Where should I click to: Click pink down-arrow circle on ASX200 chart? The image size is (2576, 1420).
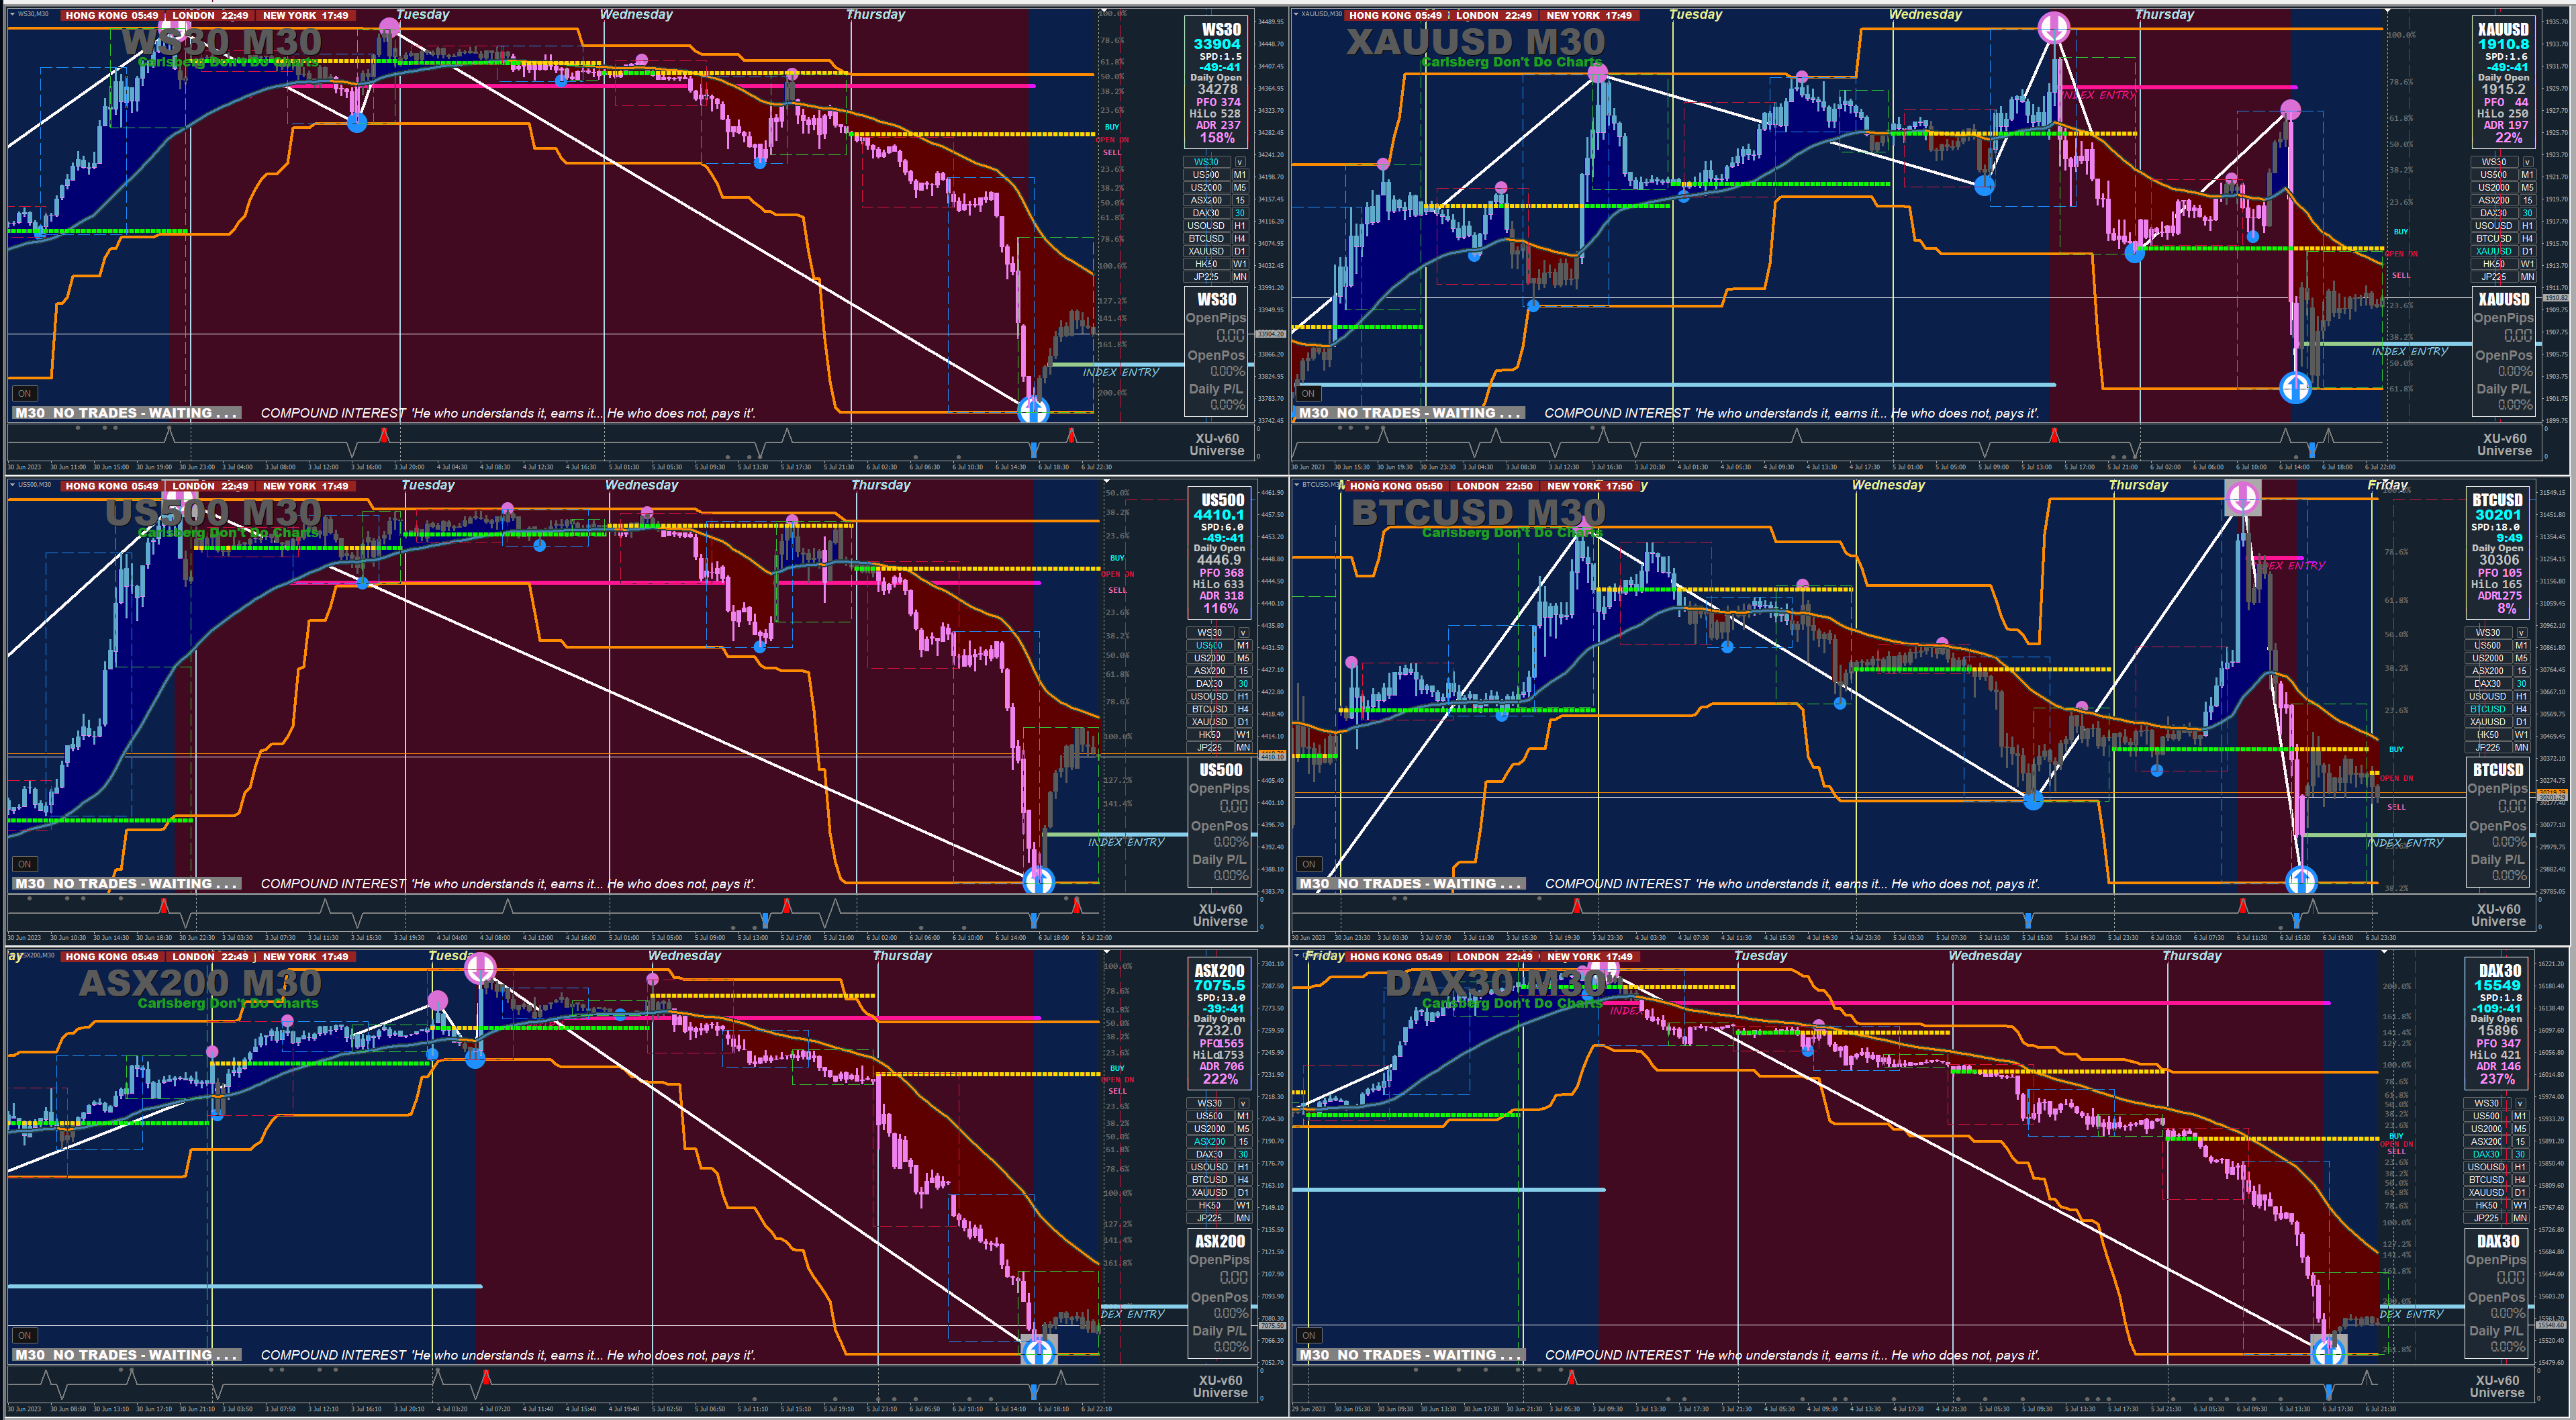(x=481, y=967)
